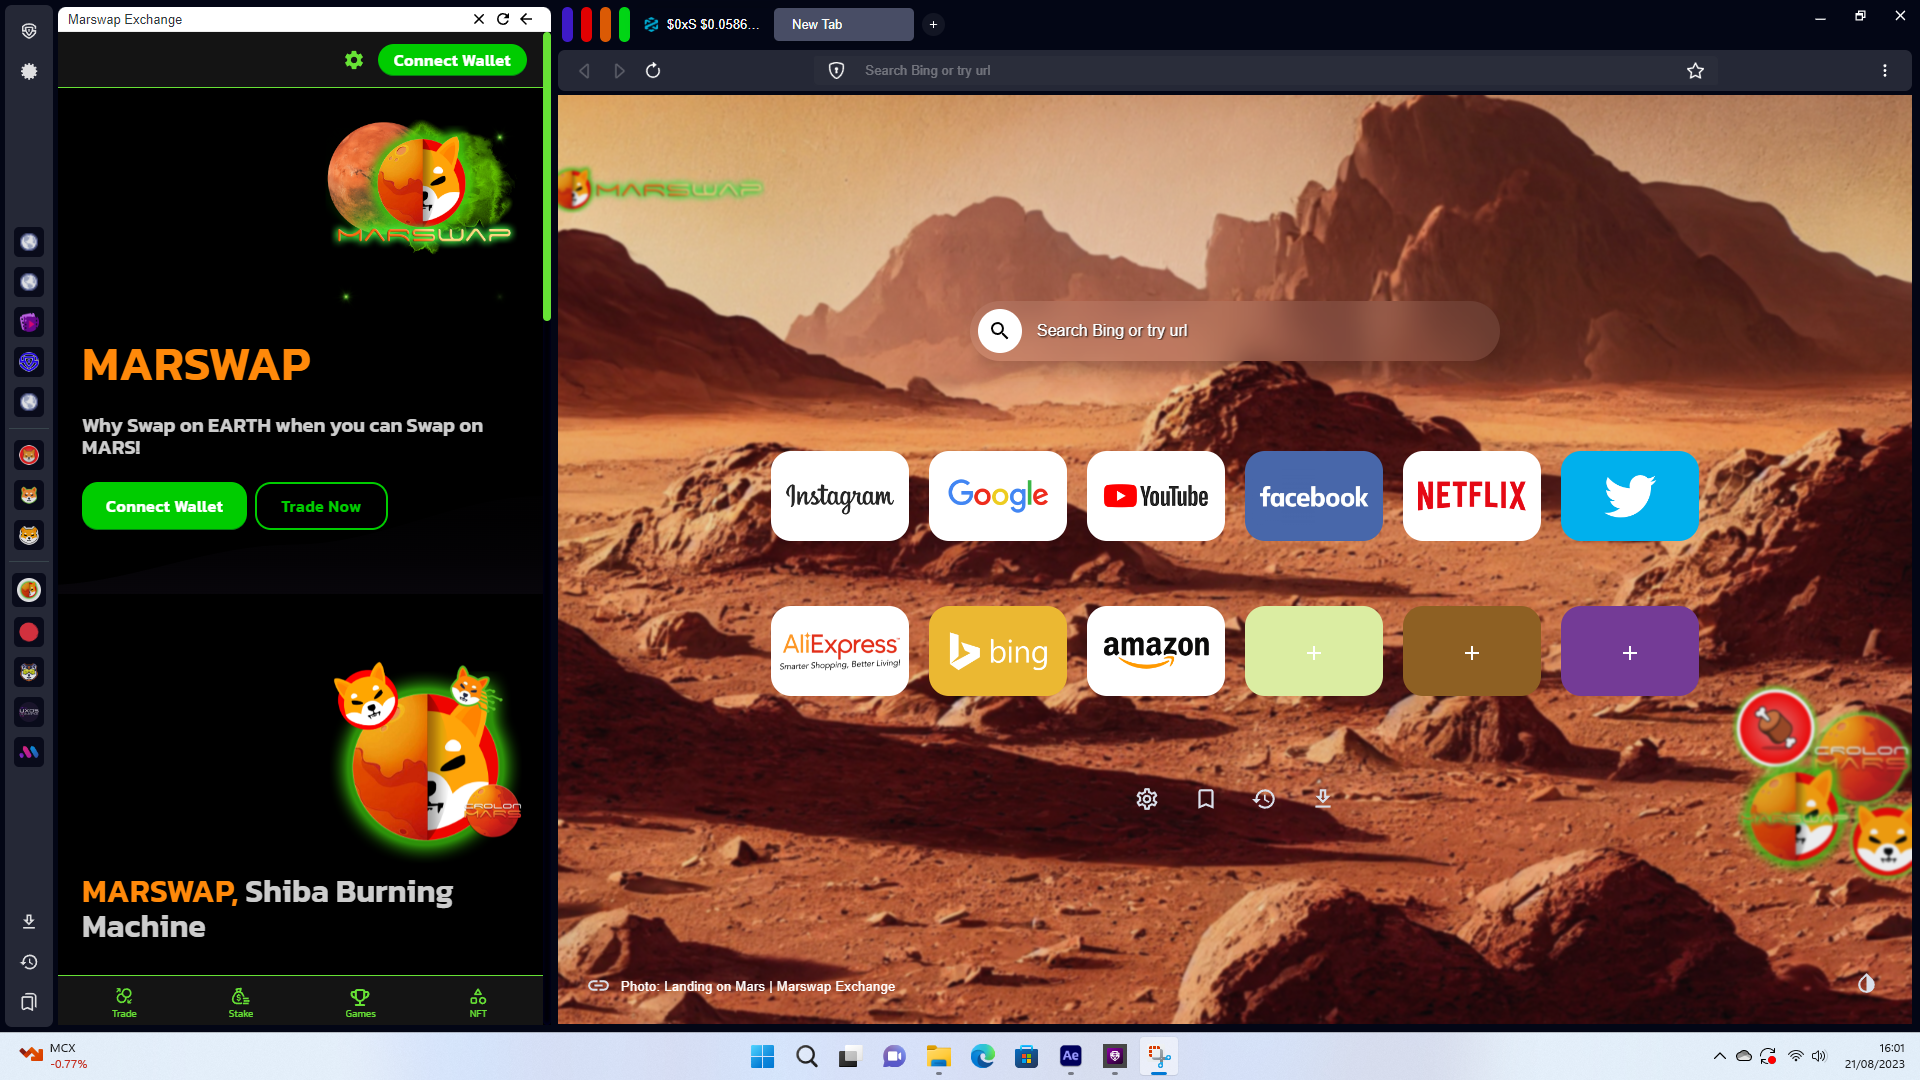Add speed dial on brown tile
Image resolution: width=1920 pixels, height=1080 pixels.
(x=1472, y=651)
